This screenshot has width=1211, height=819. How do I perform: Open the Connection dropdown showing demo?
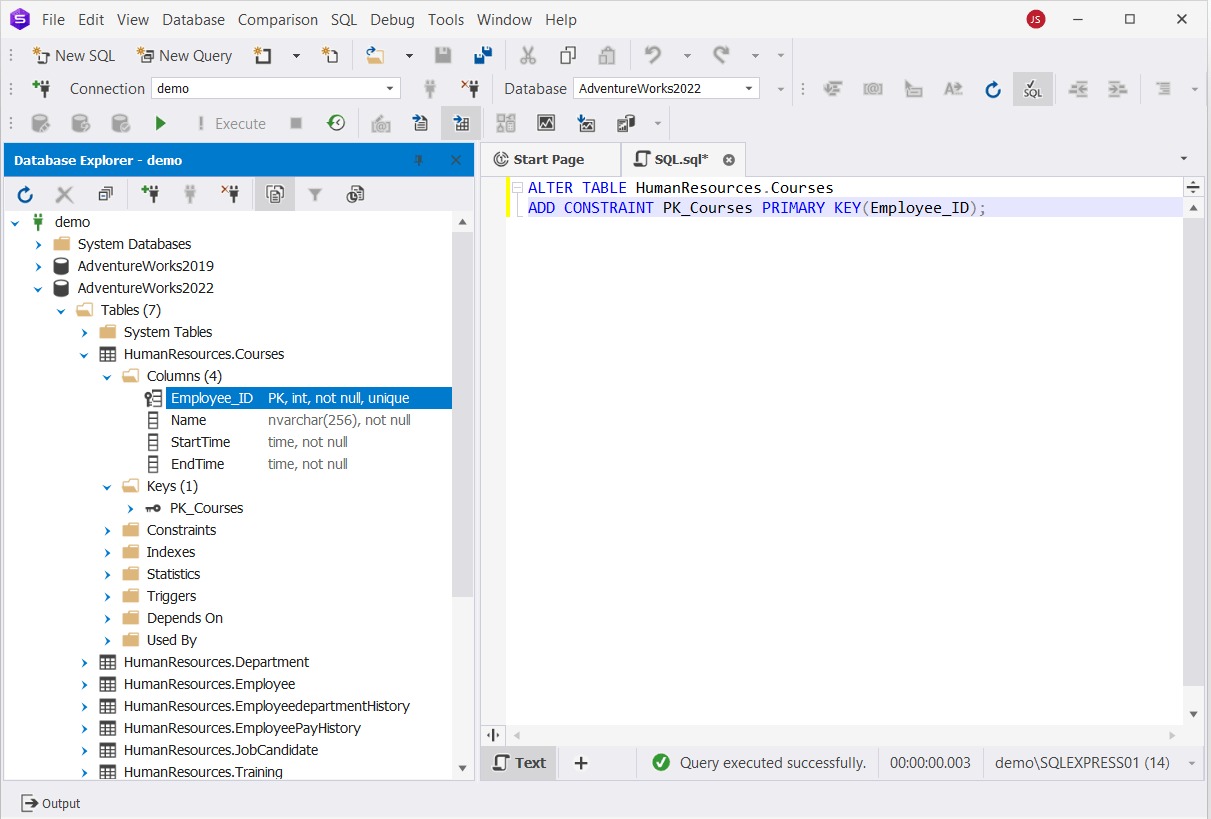pyautogui.click(x=276, y=88)
